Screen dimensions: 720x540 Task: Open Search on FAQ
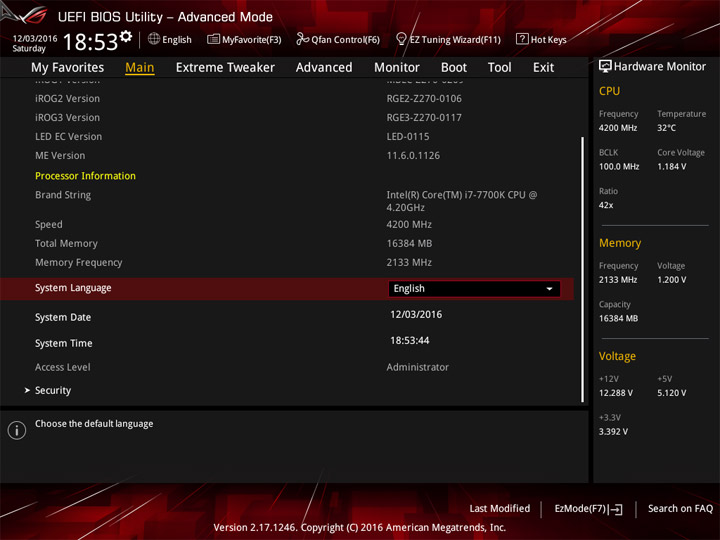(x=680, y=508)
